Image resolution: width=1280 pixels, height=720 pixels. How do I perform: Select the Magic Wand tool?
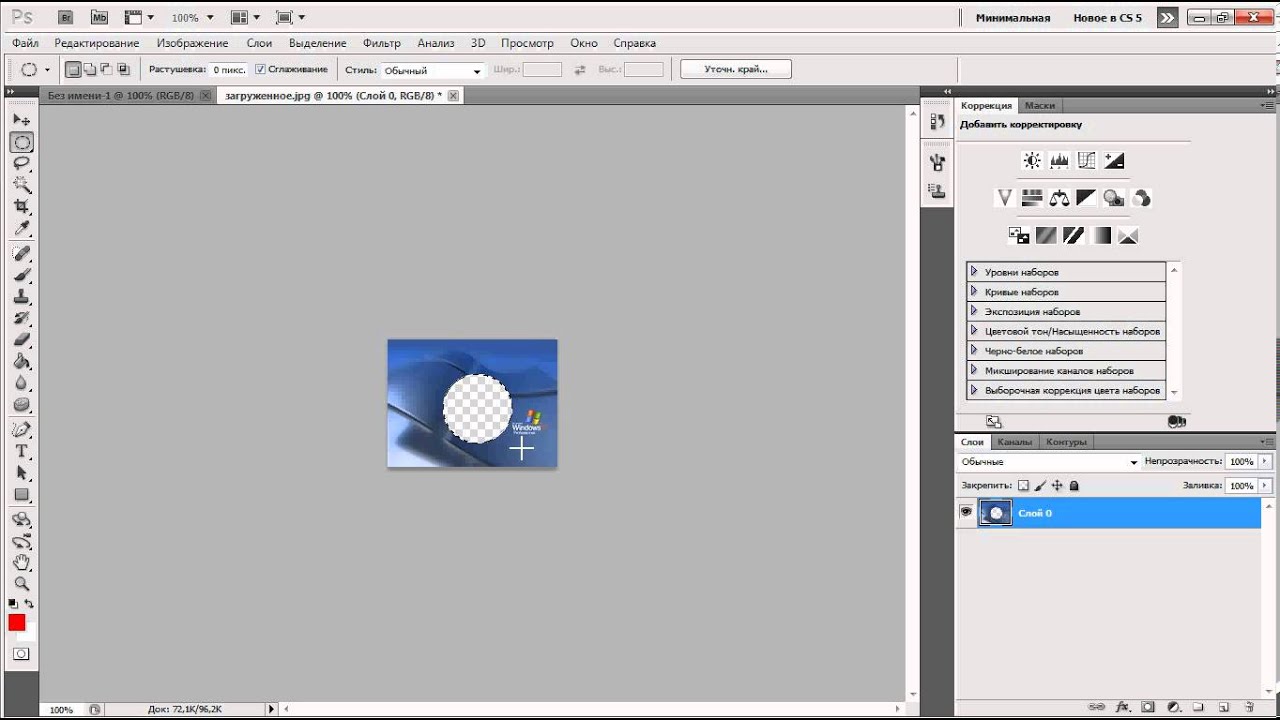(x=21, y=185)
